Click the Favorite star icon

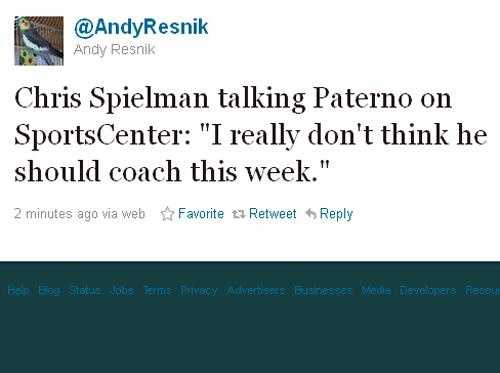tap(167, 214)
